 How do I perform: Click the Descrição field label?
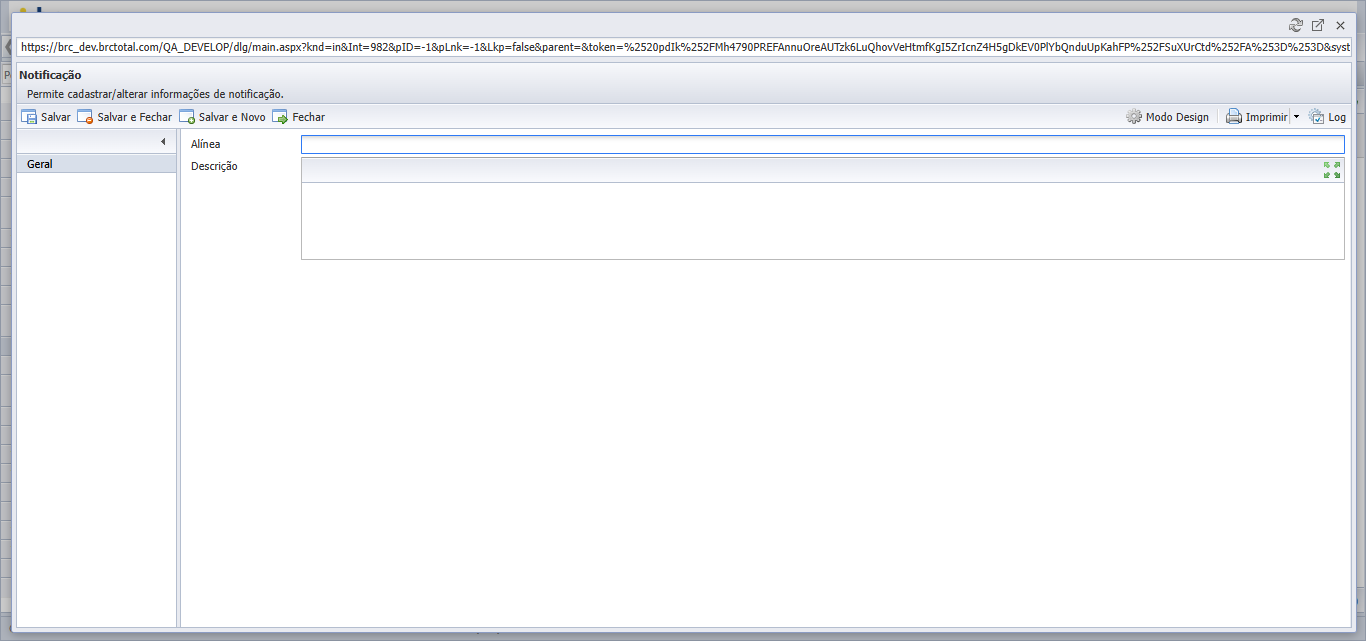point(214,166)
